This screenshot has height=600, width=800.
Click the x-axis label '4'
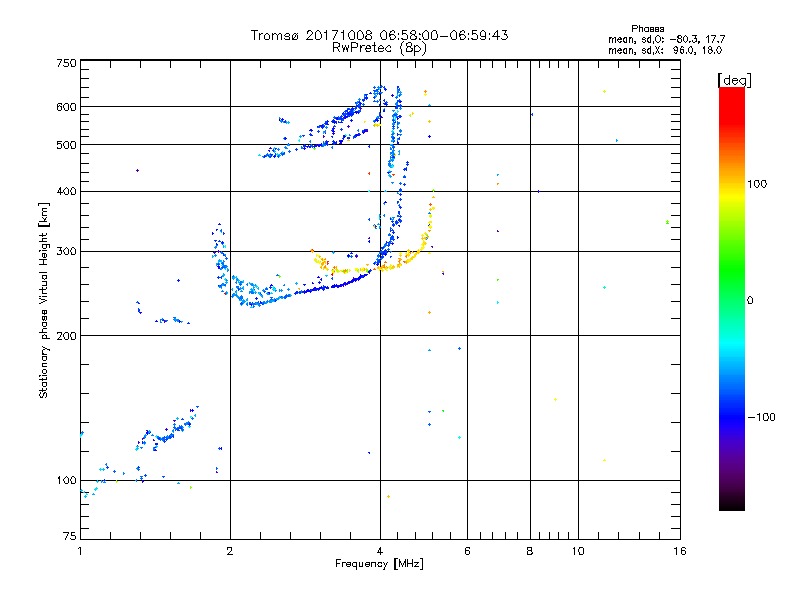(x=380, y=551)
